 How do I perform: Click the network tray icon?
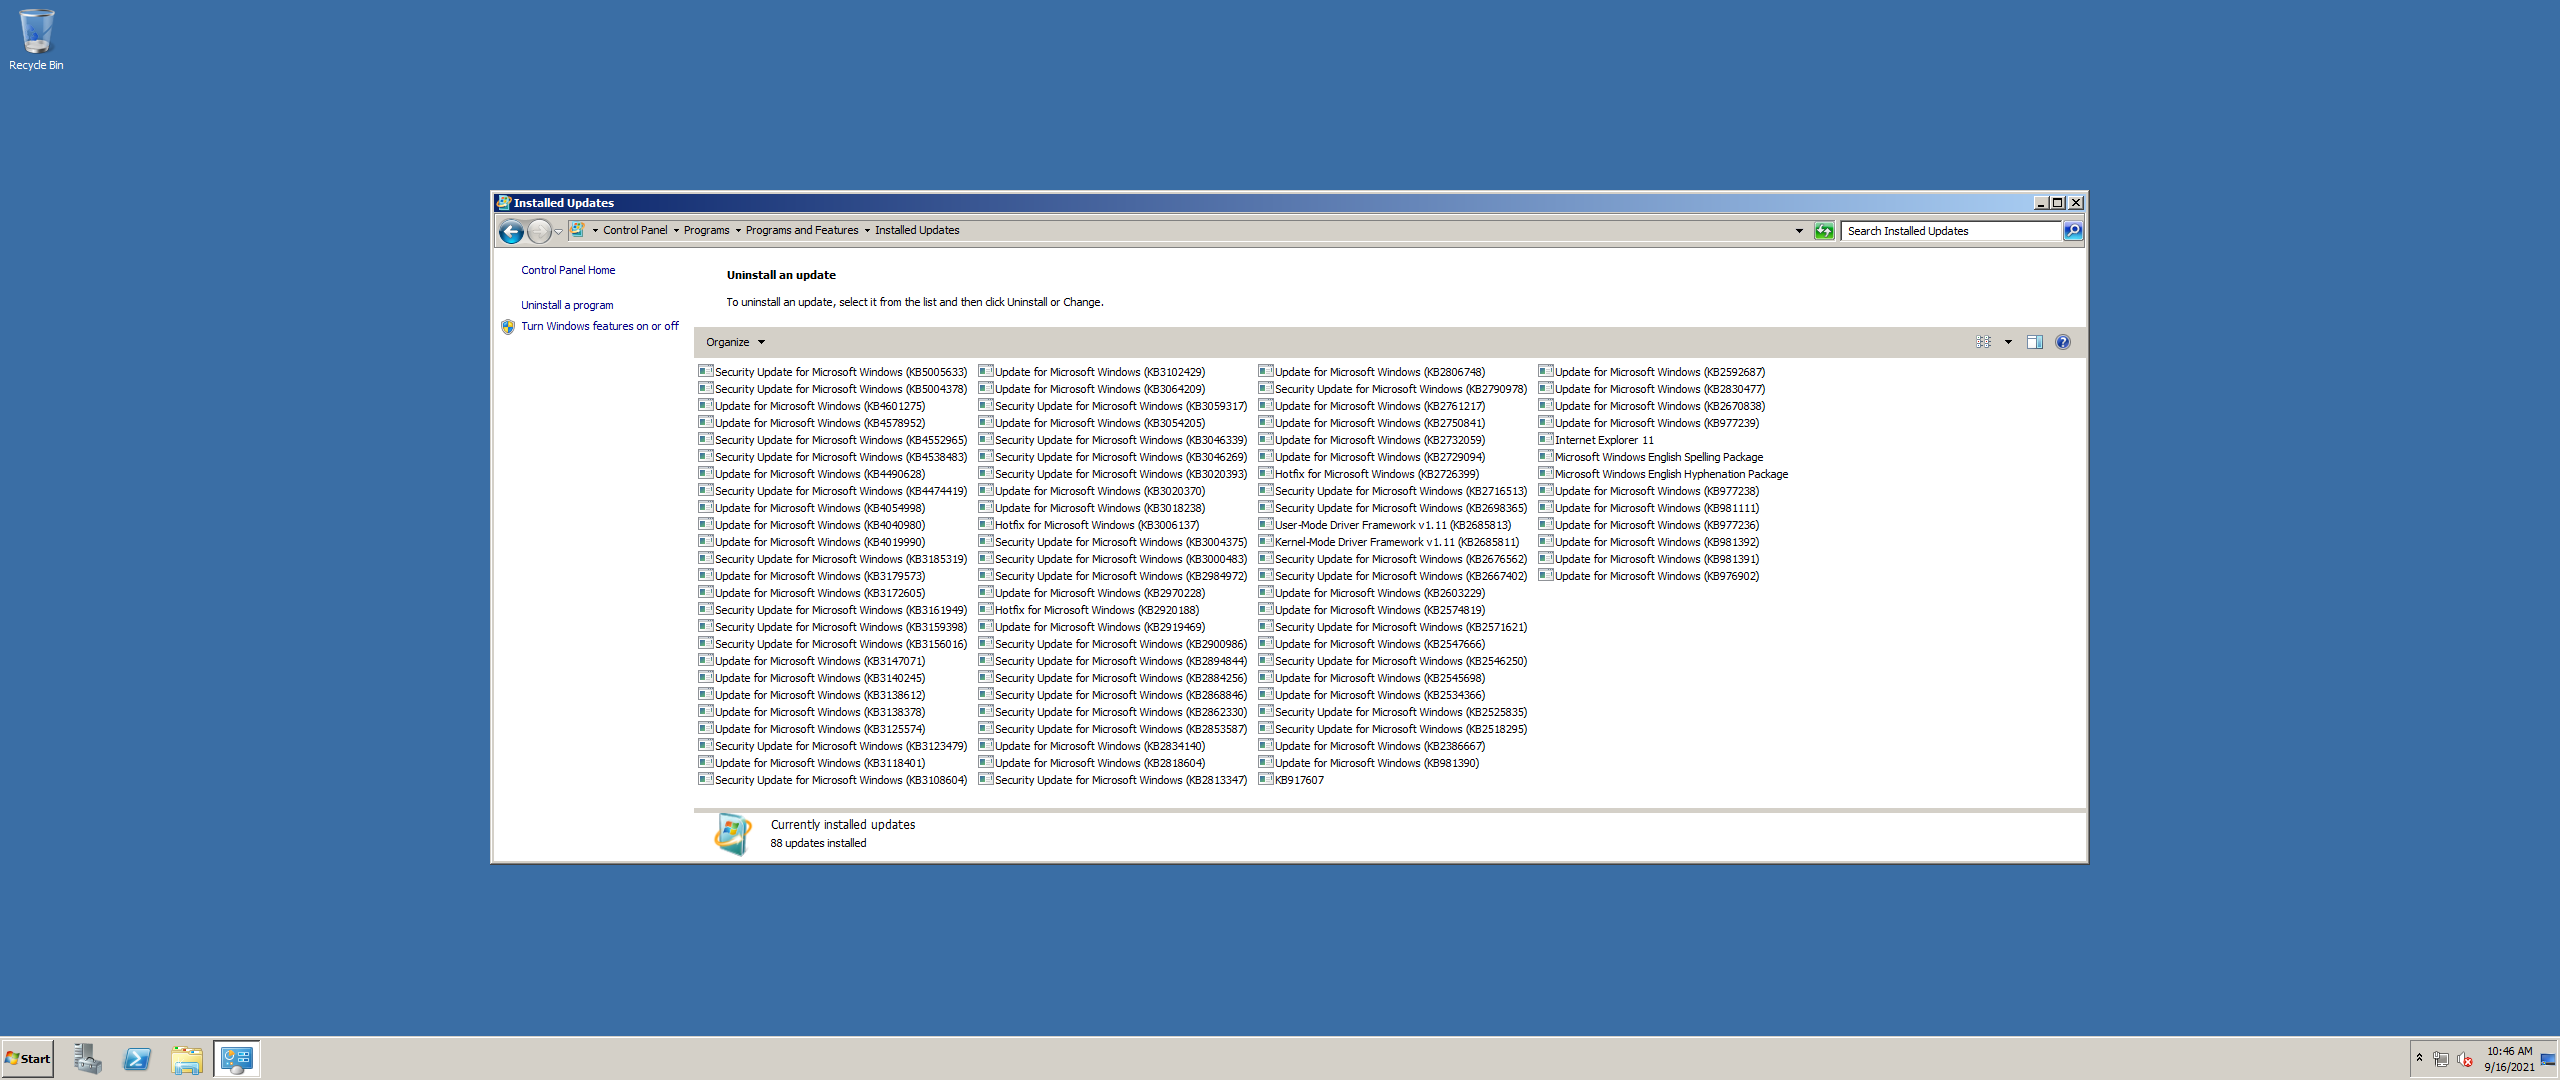pos(2441,1059)
